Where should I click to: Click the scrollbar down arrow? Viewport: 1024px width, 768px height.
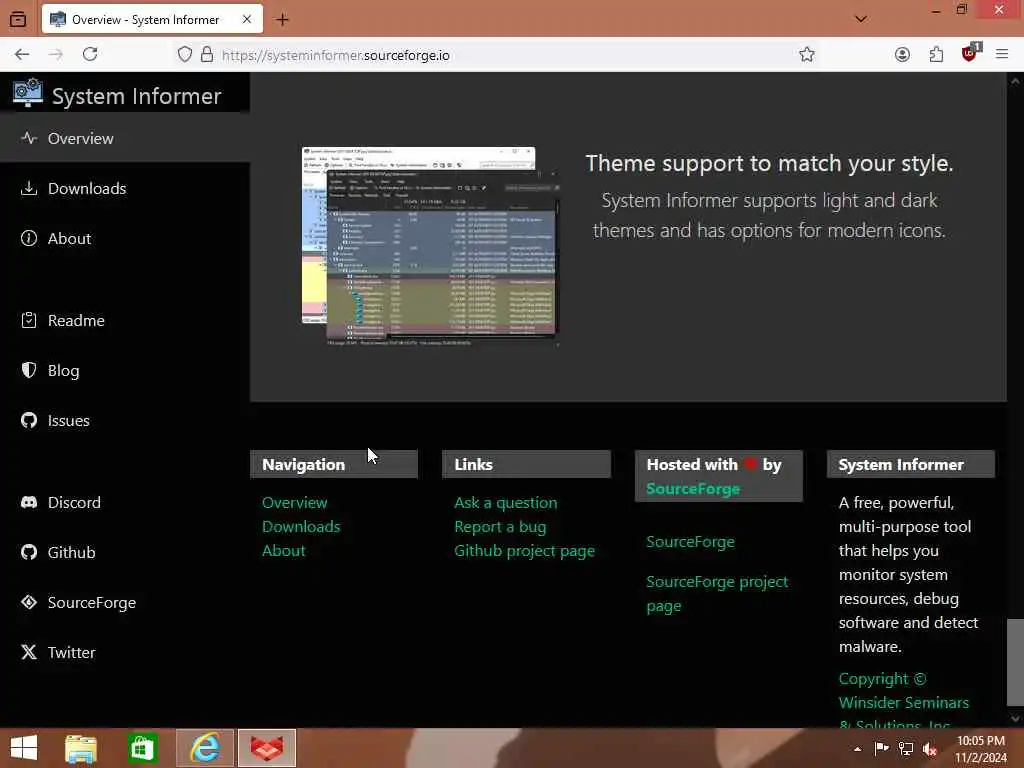click(1015, 718)
